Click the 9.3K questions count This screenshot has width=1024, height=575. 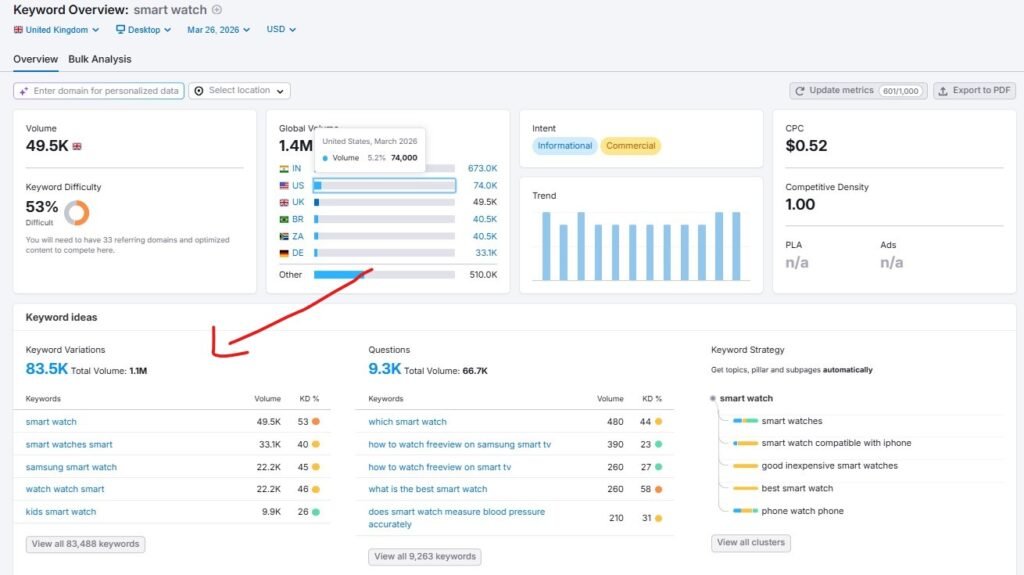coord(384,369)
